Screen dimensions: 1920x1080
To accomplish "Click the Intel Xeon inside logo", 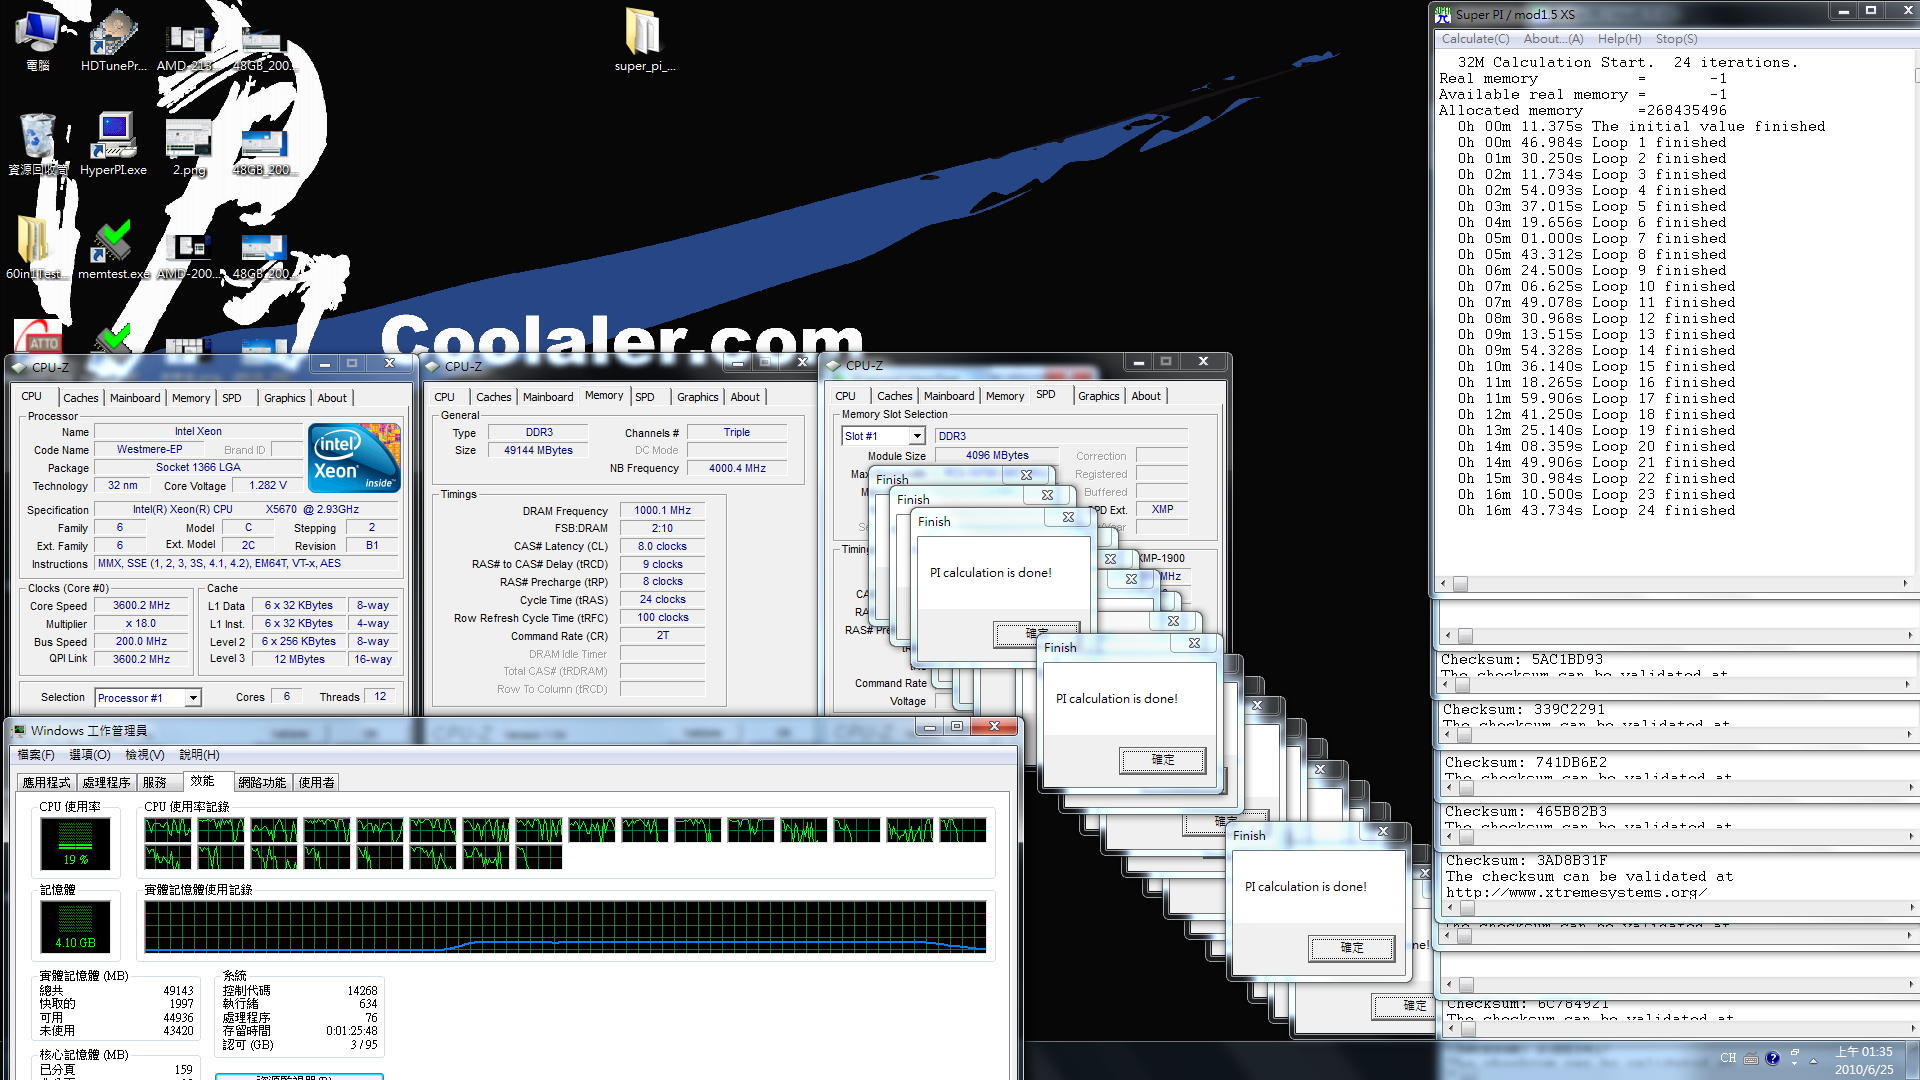I will (354, 458).
